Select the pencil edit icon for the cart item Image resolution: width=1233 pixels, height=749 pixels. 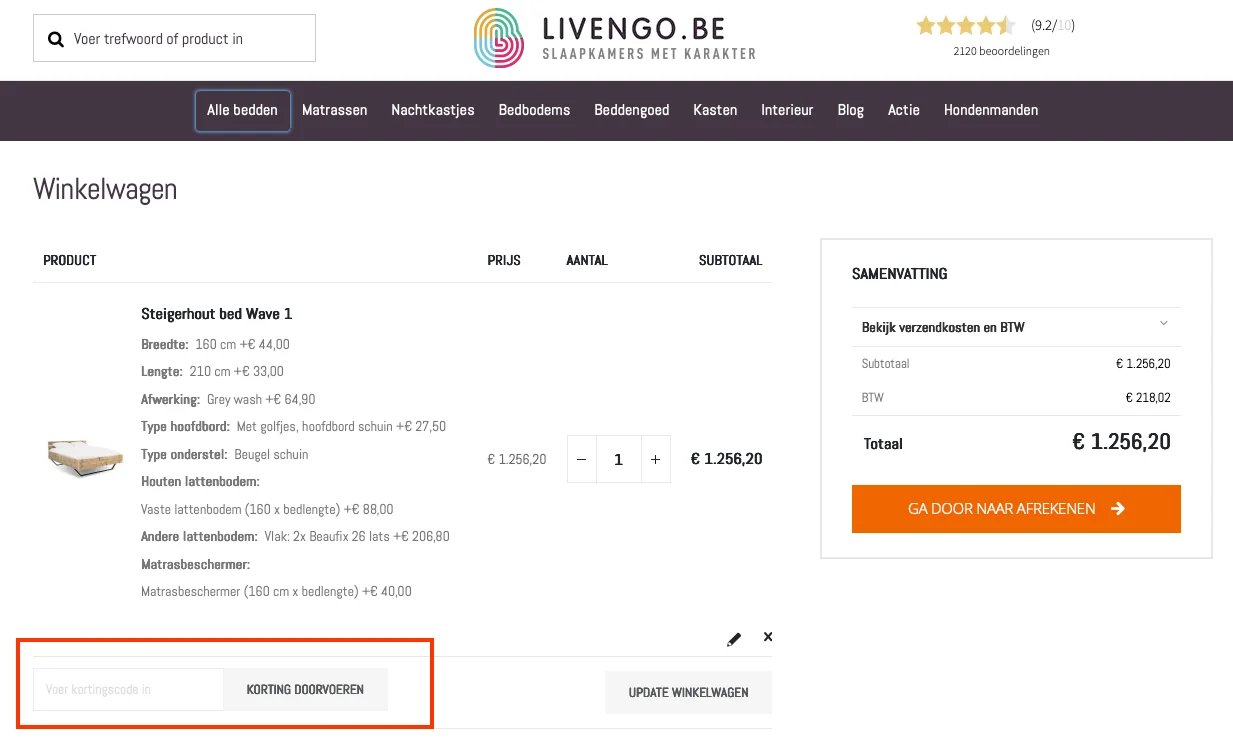pos(734,638)
